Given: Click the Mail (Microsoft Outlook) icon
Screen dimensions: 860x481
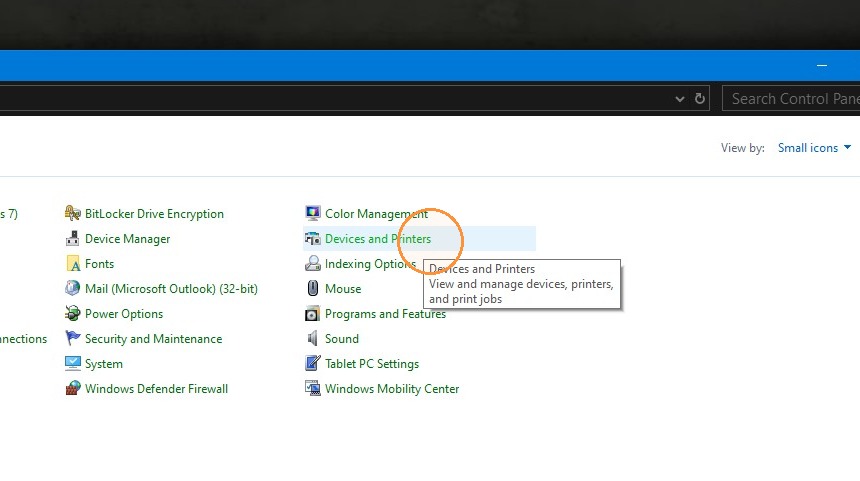Looking at the screenshot, I should pos(72,288).
